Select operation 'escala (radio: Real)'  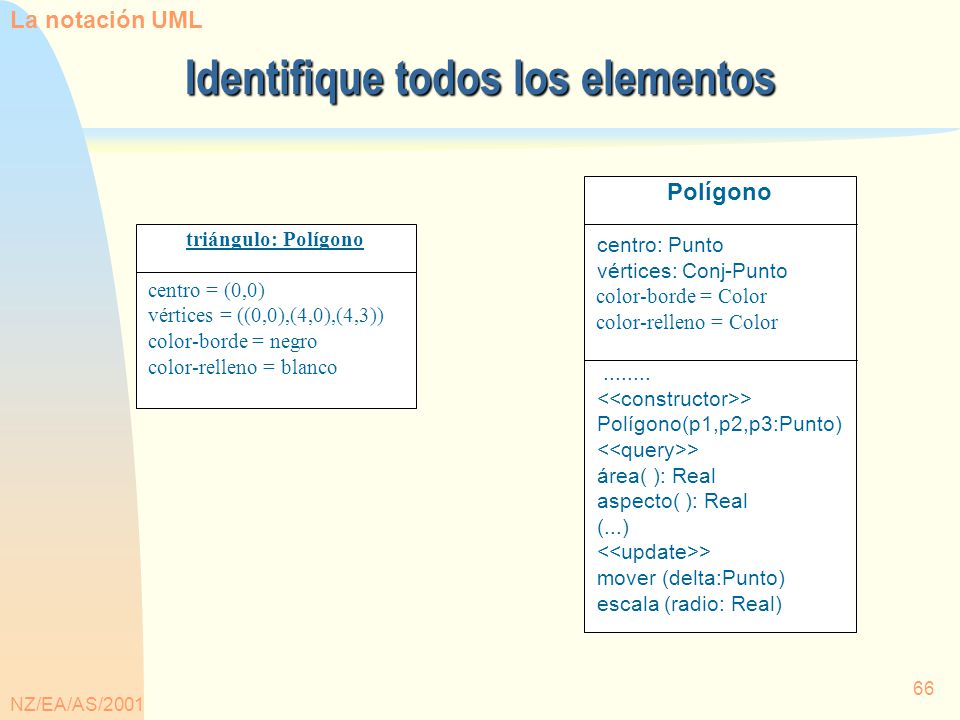[689, 604]
